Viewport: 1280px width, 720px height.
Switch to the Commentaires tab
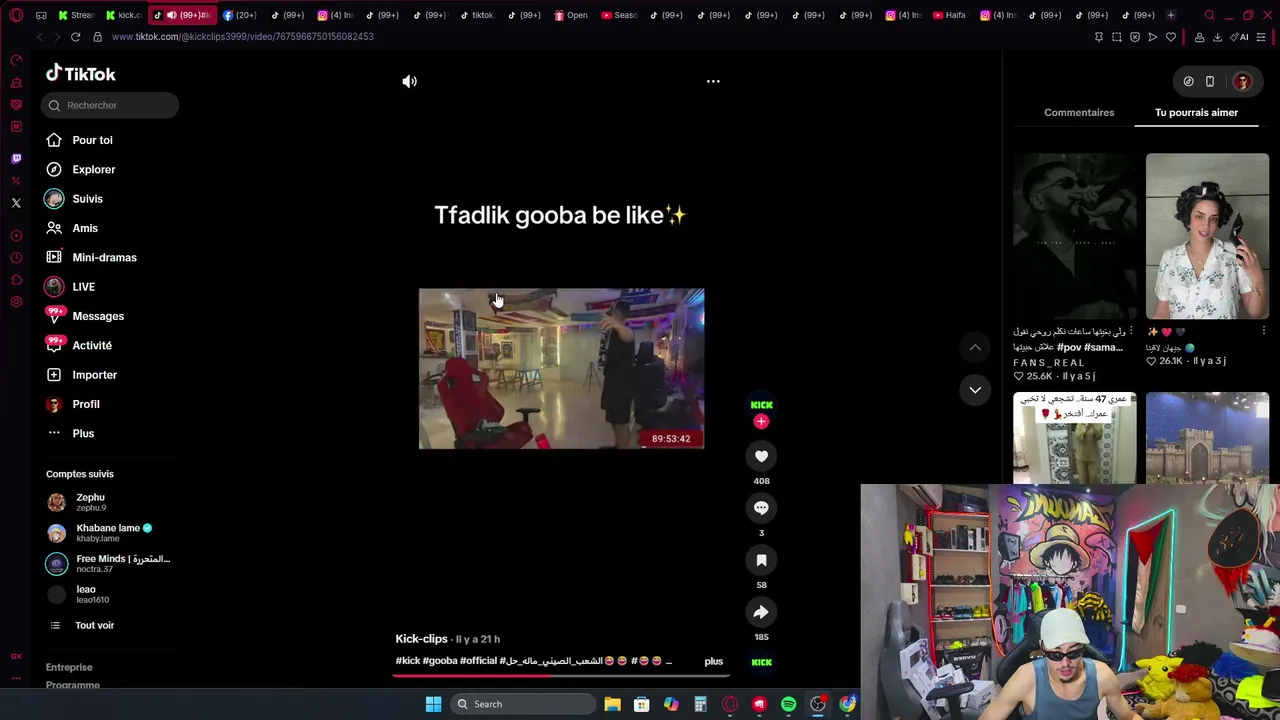coord(1079,113)
